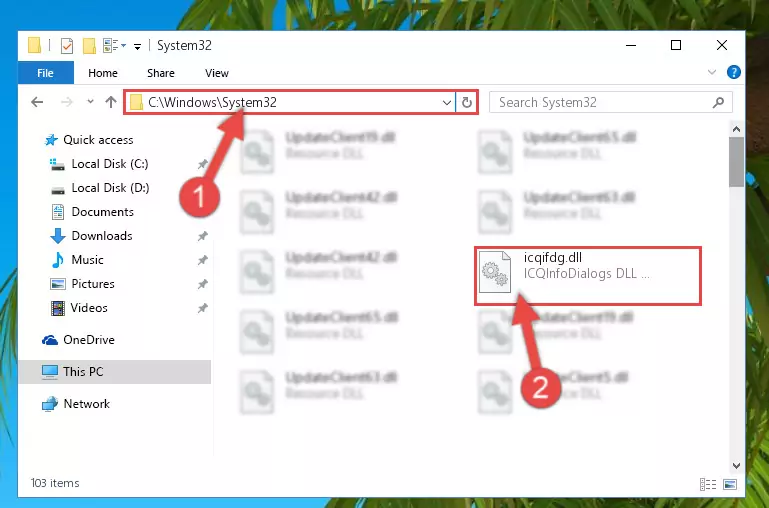The image size is (769, 508).
Task: Go back with the left arrow
Action: click(37, 102)
